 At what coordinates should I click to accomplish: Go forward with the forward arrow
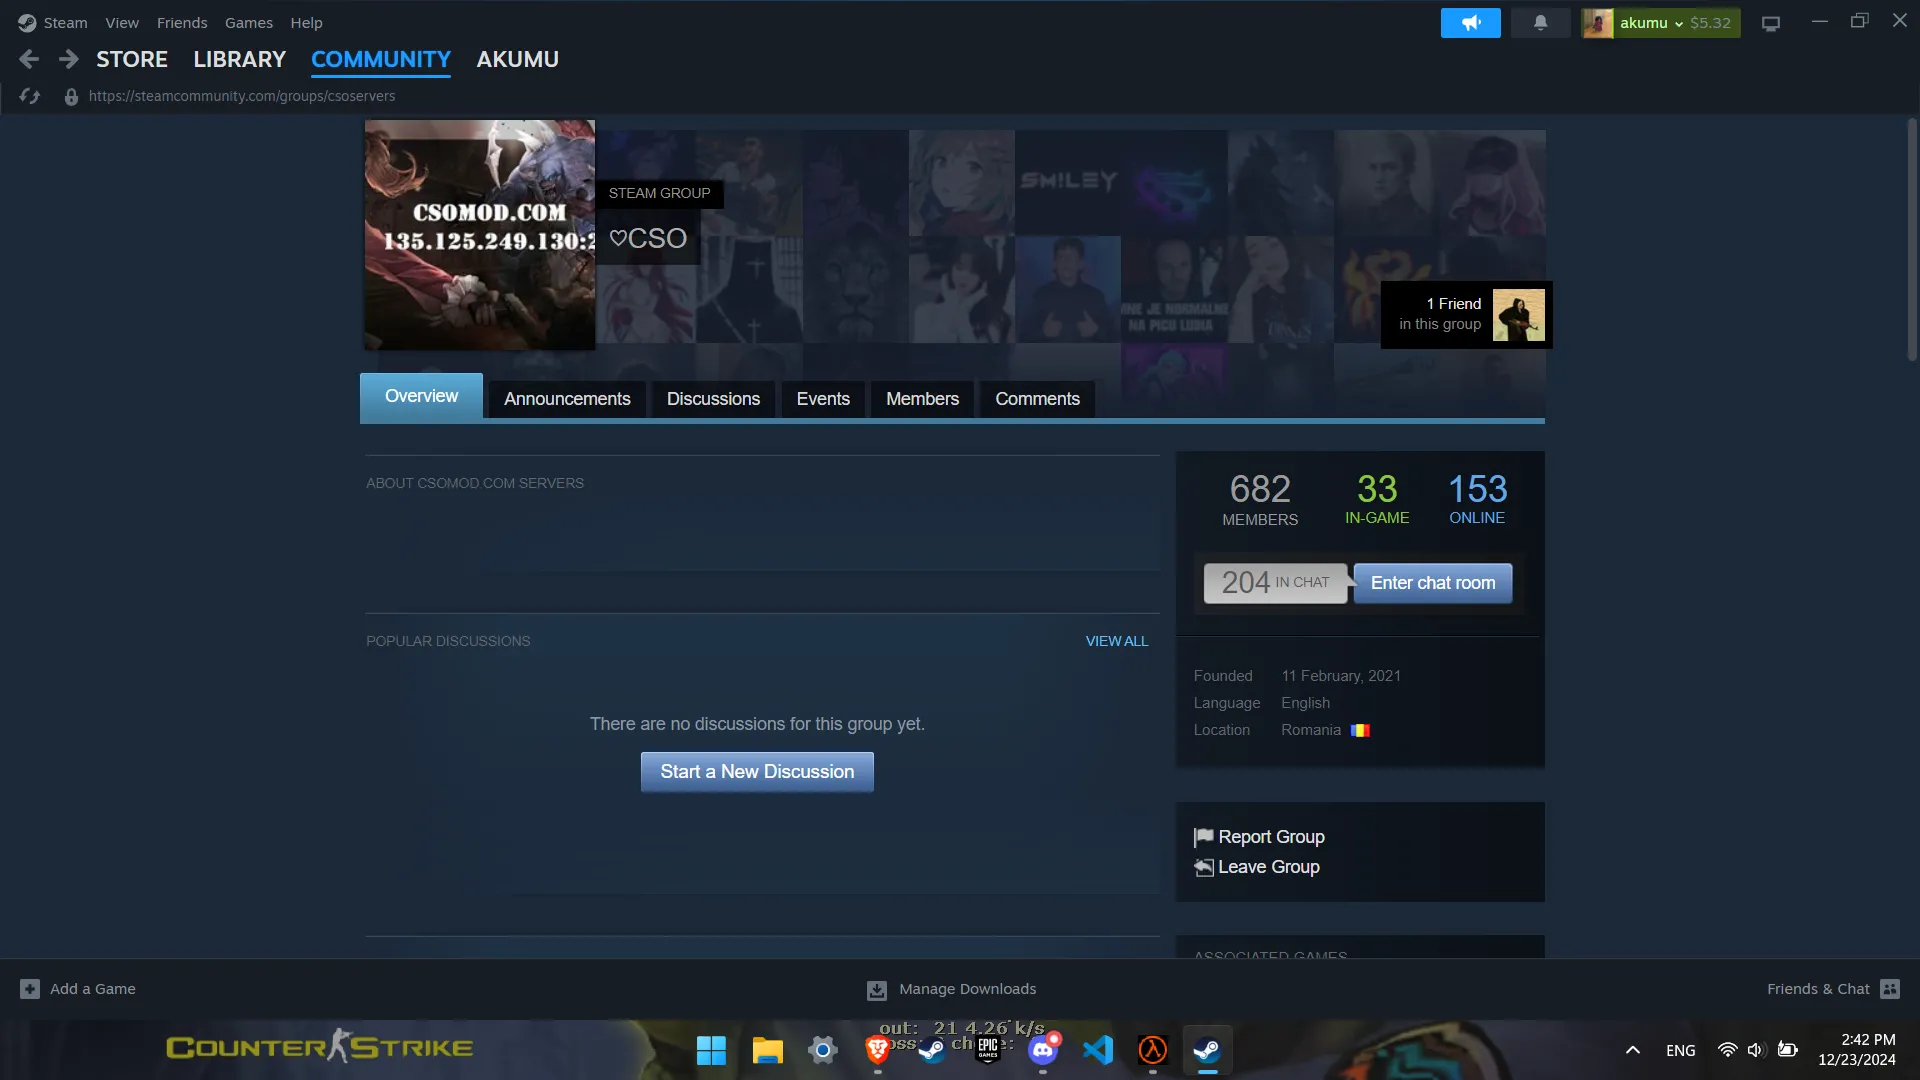pyautogui.click(x=68, y=59)
